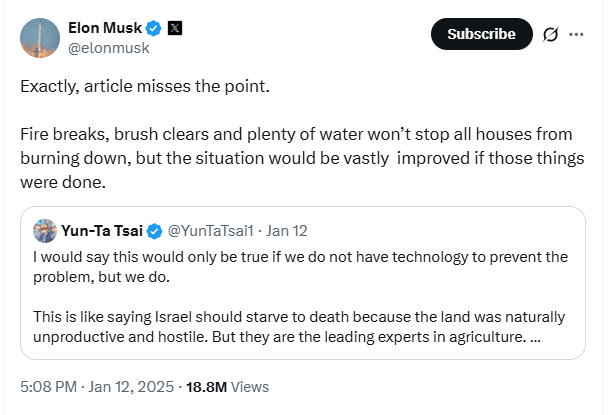The image size is (608, 415).
Task: Click the X affiliate badge icon
Action: click(176, 27)
